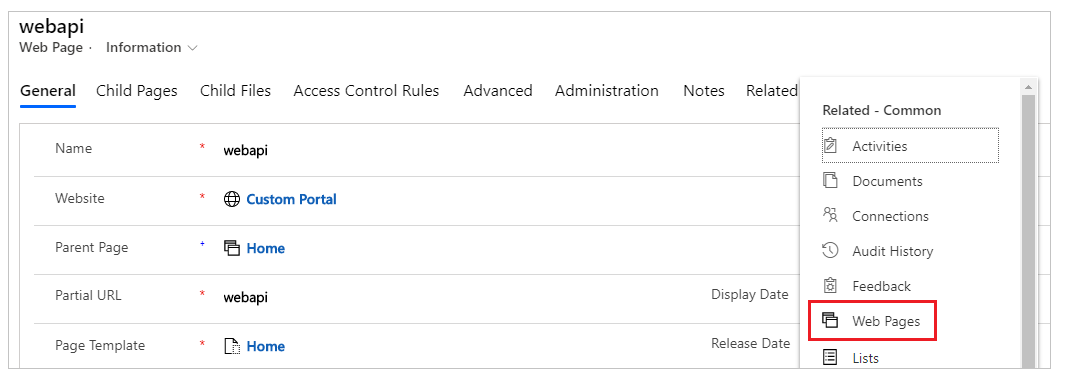This screenshot has width=1067, height=384.
Task: Click the Feedback icon in Related menu
Action: point(830,285)
